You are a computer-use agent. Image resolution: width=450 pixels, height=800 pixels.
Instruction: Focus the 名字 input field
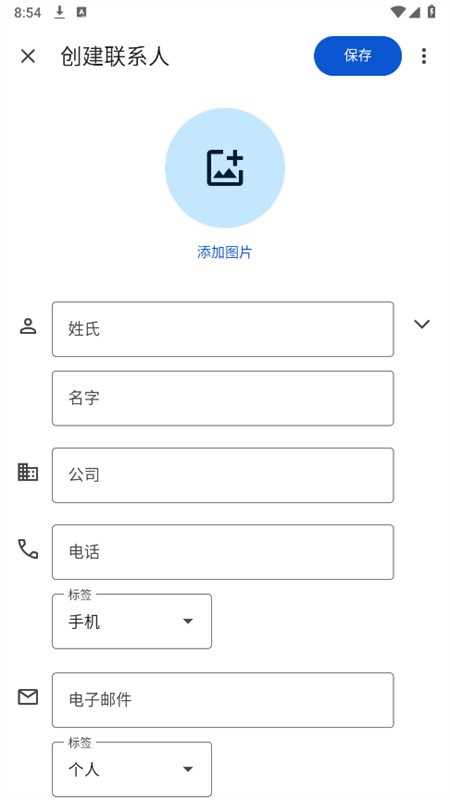click(x=223, y=398)
